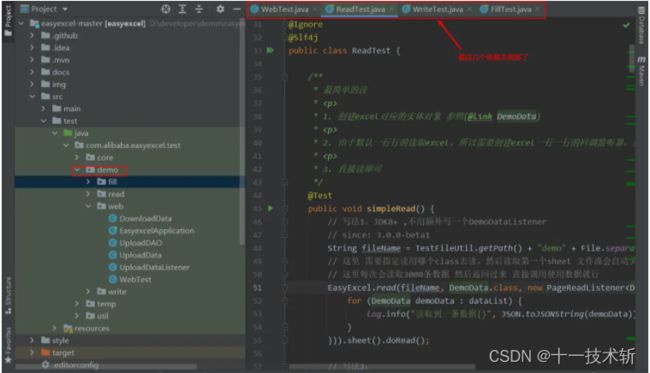Screen dimensions: 650x373
Task: Expand the .idea folder
Action: point(32,48)
